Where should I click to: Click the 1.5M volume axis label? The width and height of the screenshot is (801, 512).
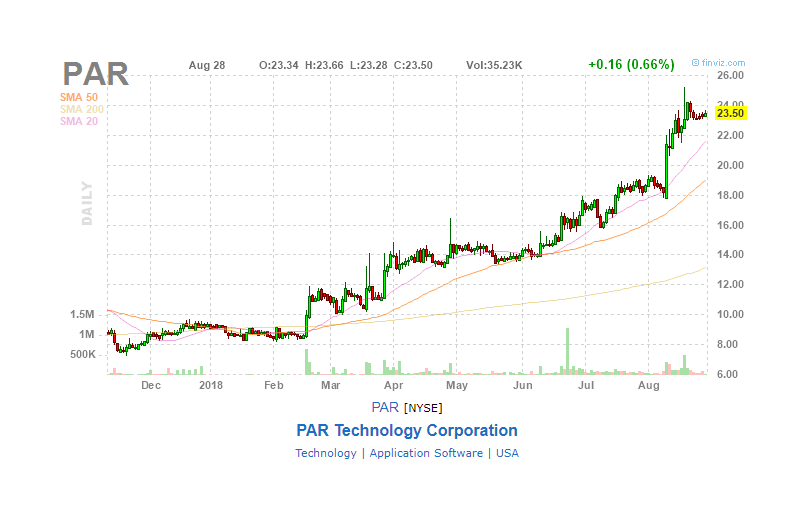pos(82,315)
